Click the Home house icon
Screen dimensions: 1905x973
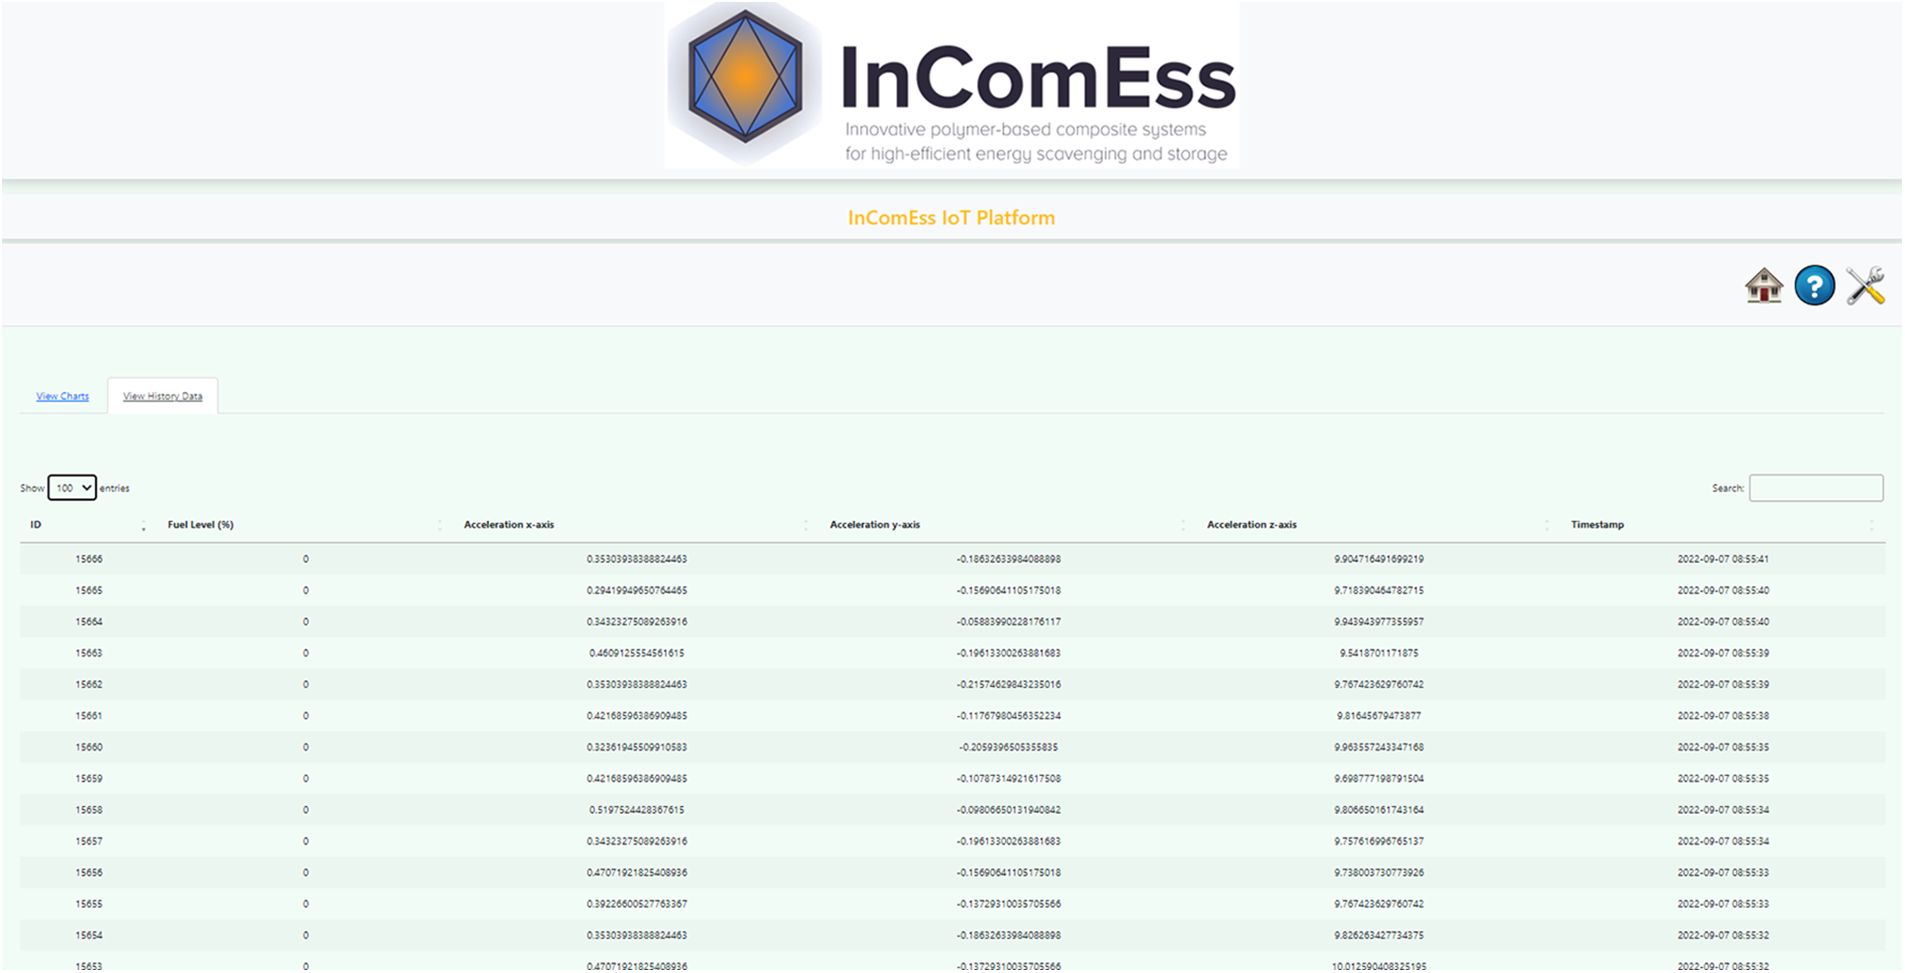[x=1763, y=286]
